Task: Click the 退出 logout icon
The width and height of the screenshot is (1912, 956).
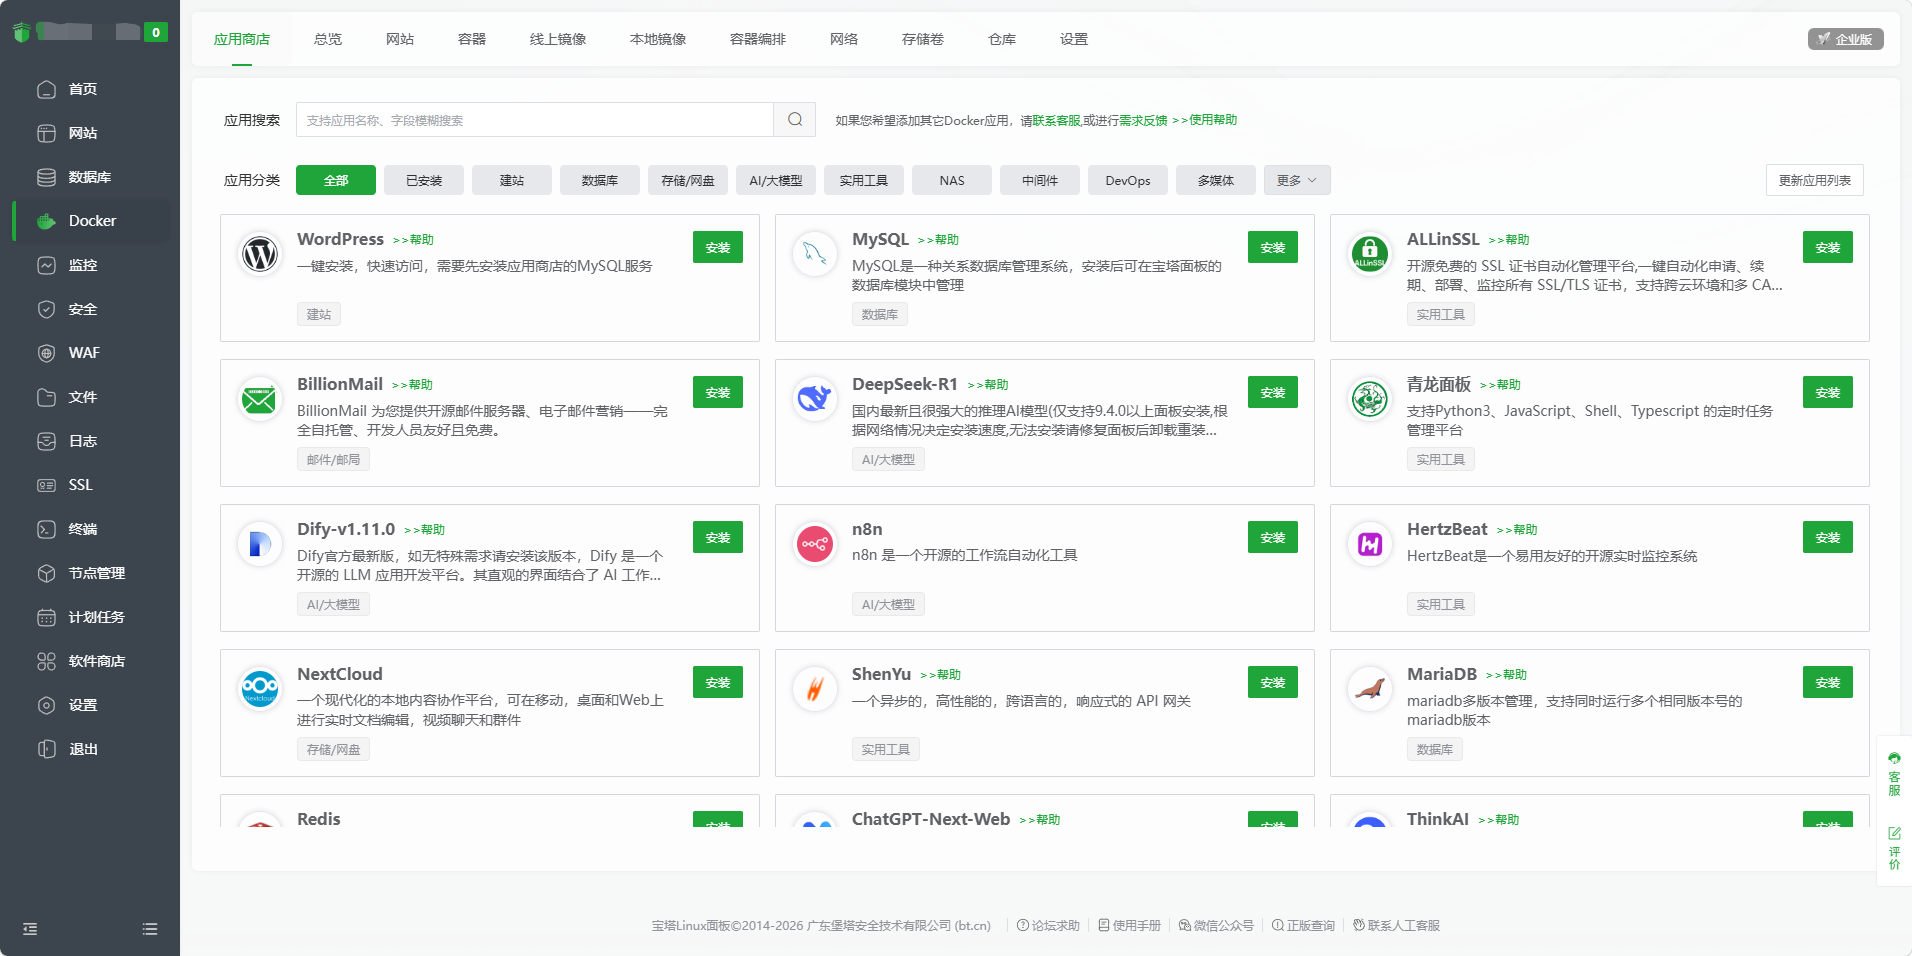Action: tap(46, 749)
